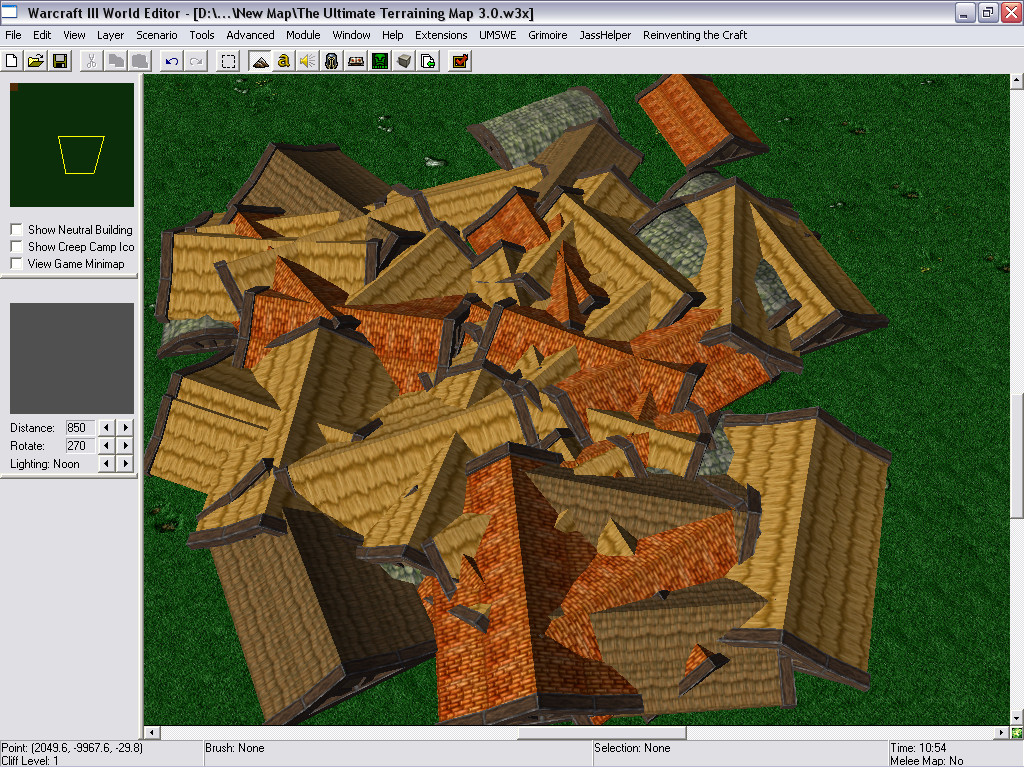Tick the View Game Minimap checkbox
Screen dimensions: 1024x768
click(x=16, y=263)
